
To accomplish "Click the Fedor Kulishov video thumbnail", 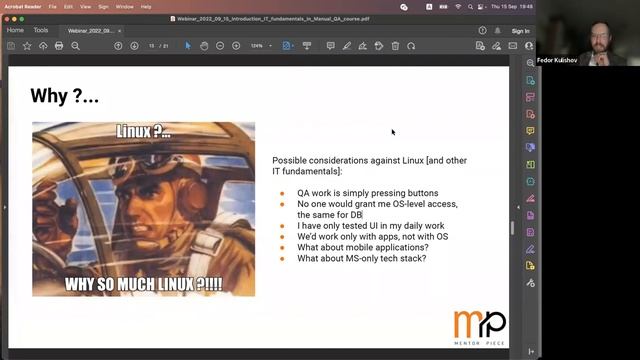I will pos(588,33).
